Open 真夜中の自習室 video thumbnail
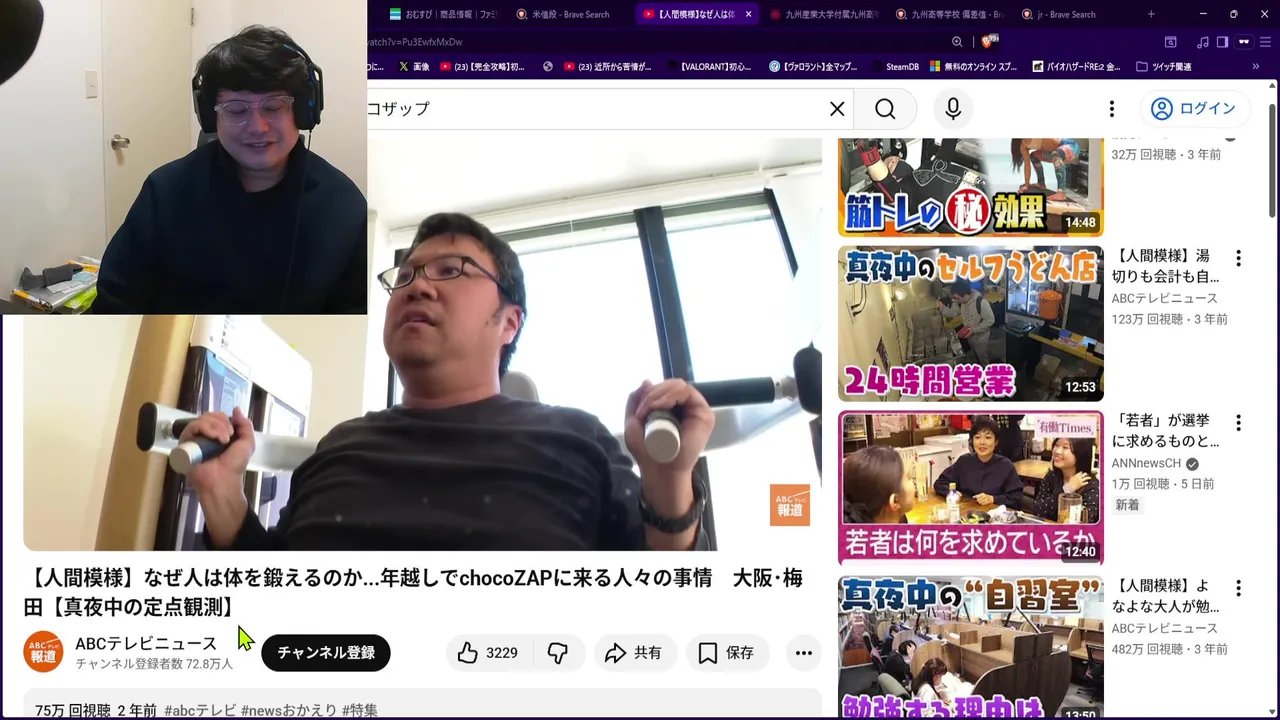The width and height of the screenshot is (1280, 720). 971,648
